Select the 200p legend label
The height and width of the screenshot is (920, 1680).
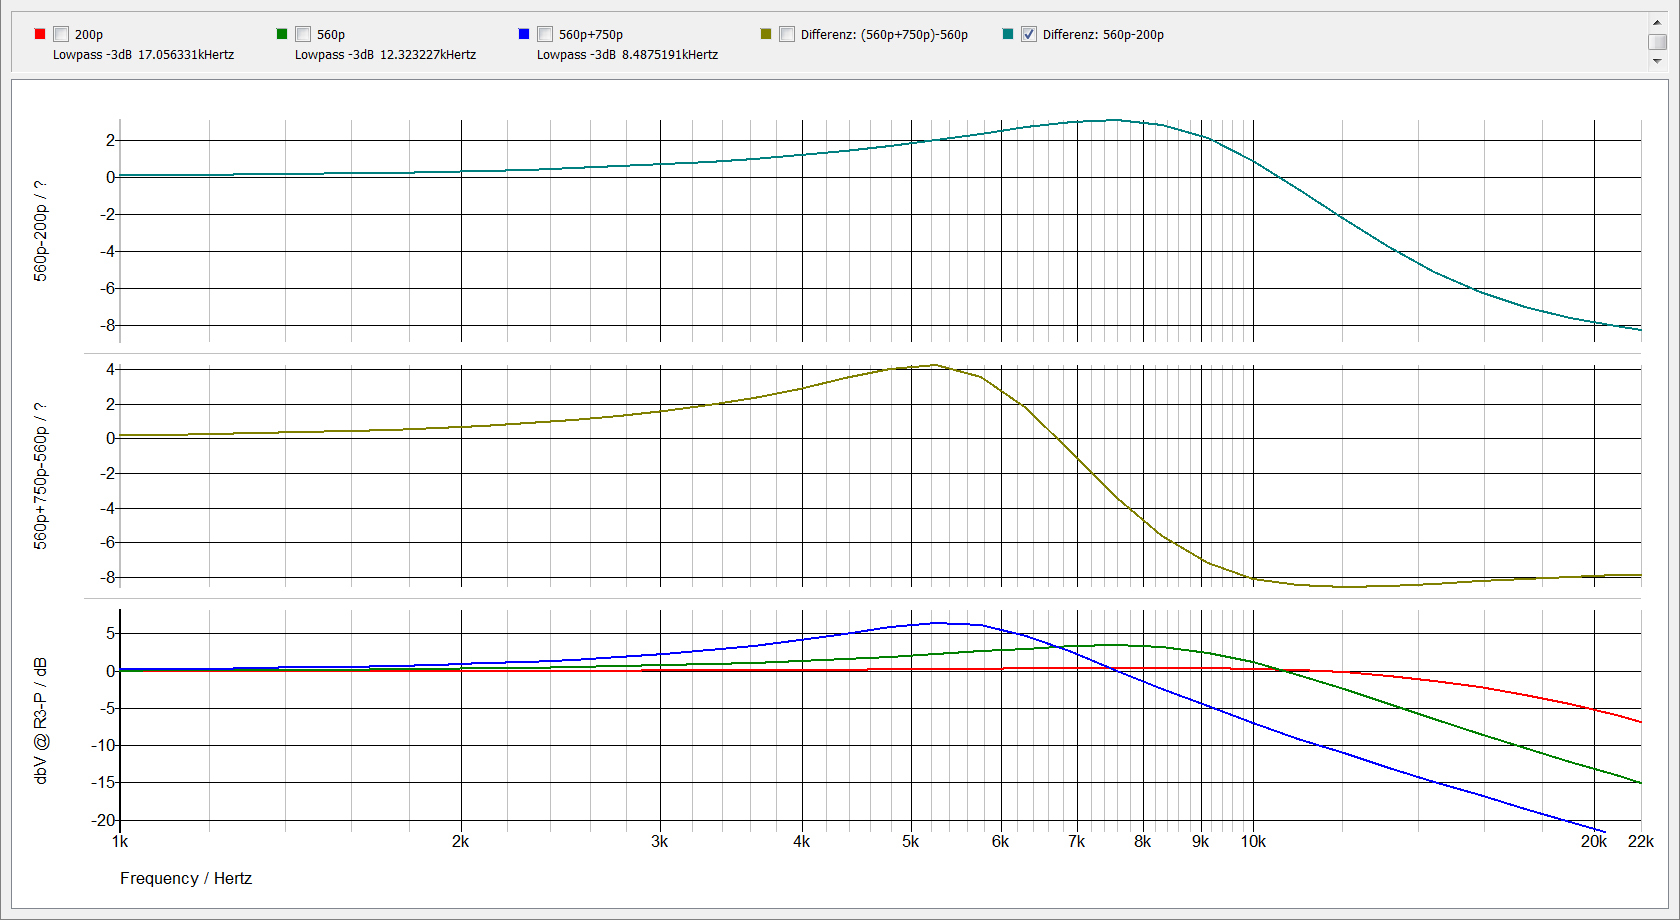click(x=89, y=34)
